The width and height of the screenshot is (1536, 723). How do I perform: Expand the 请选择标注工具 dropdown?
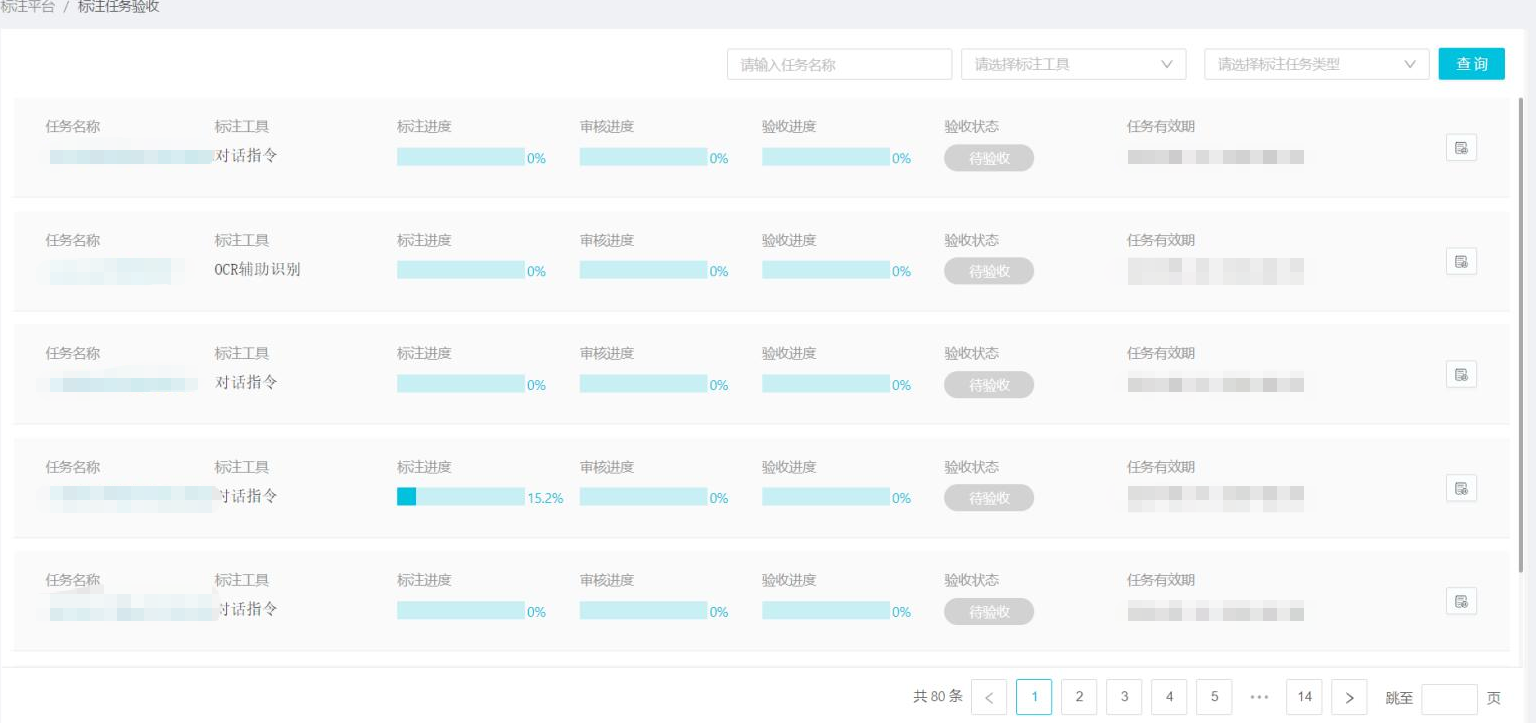(x=1073, y=64)
